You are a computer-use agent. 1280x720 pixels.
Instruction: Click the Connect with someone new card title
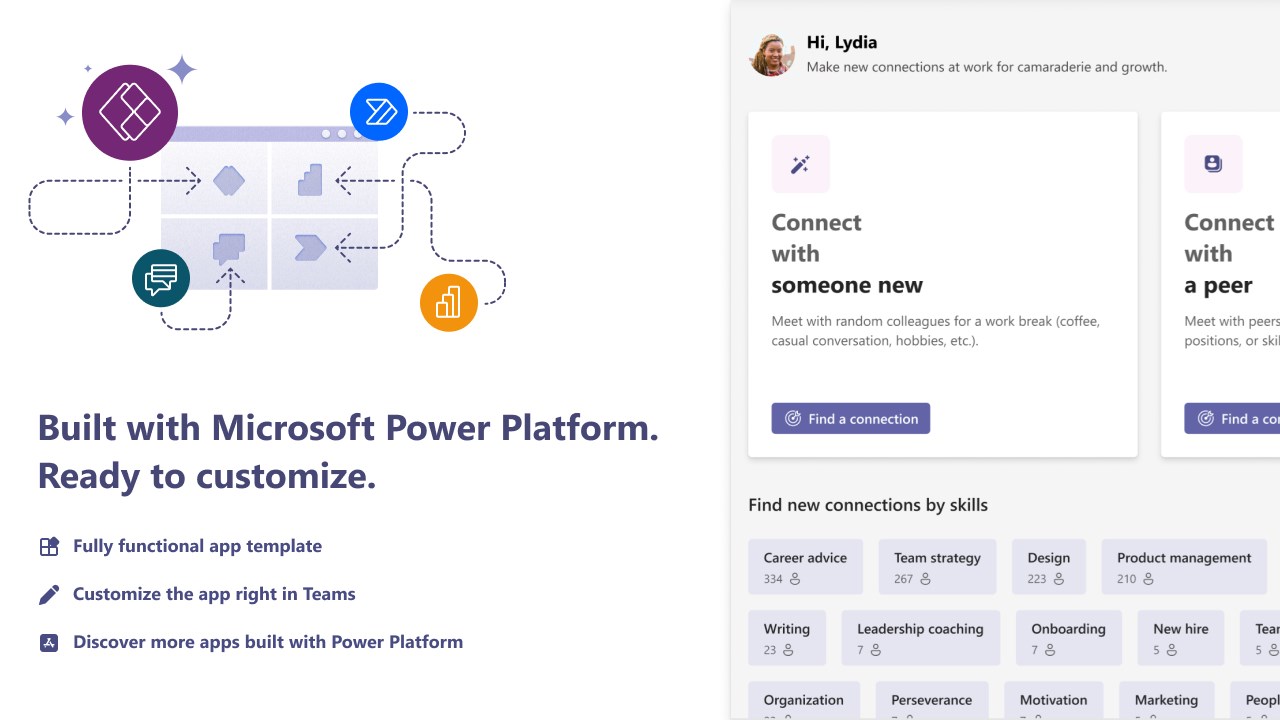point(847,254)
